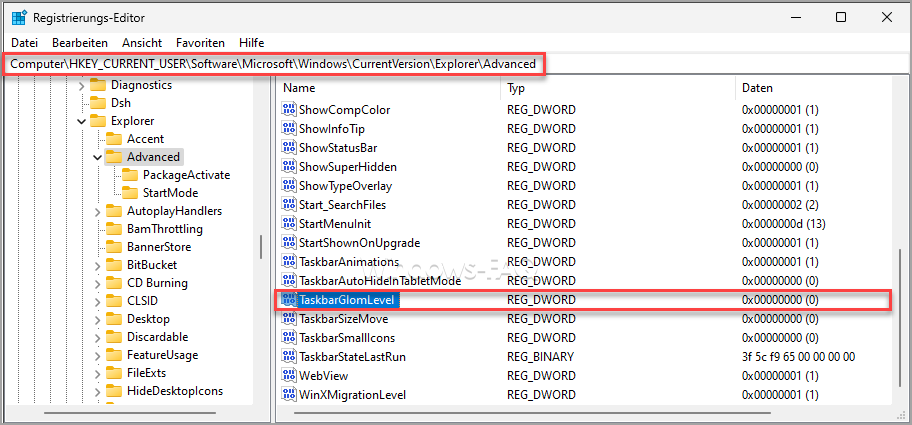Expand the FileExts tree node
Viewport: 912px width, 425px height.
tap(97, 373)
